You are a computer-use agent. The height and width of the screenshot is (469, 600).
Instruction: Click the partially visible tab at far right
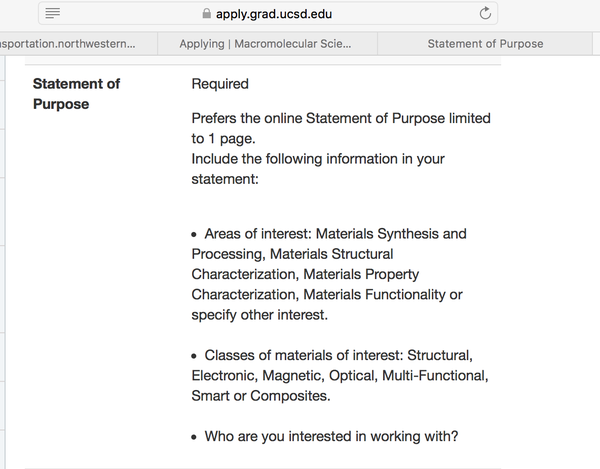pyautogui.click(x=596, y=44)
